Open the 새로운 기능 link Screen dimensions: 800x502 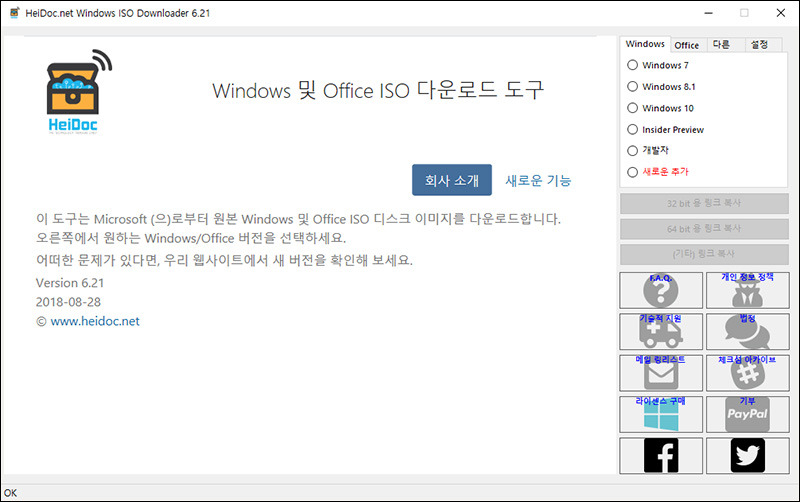pos(538,180)
